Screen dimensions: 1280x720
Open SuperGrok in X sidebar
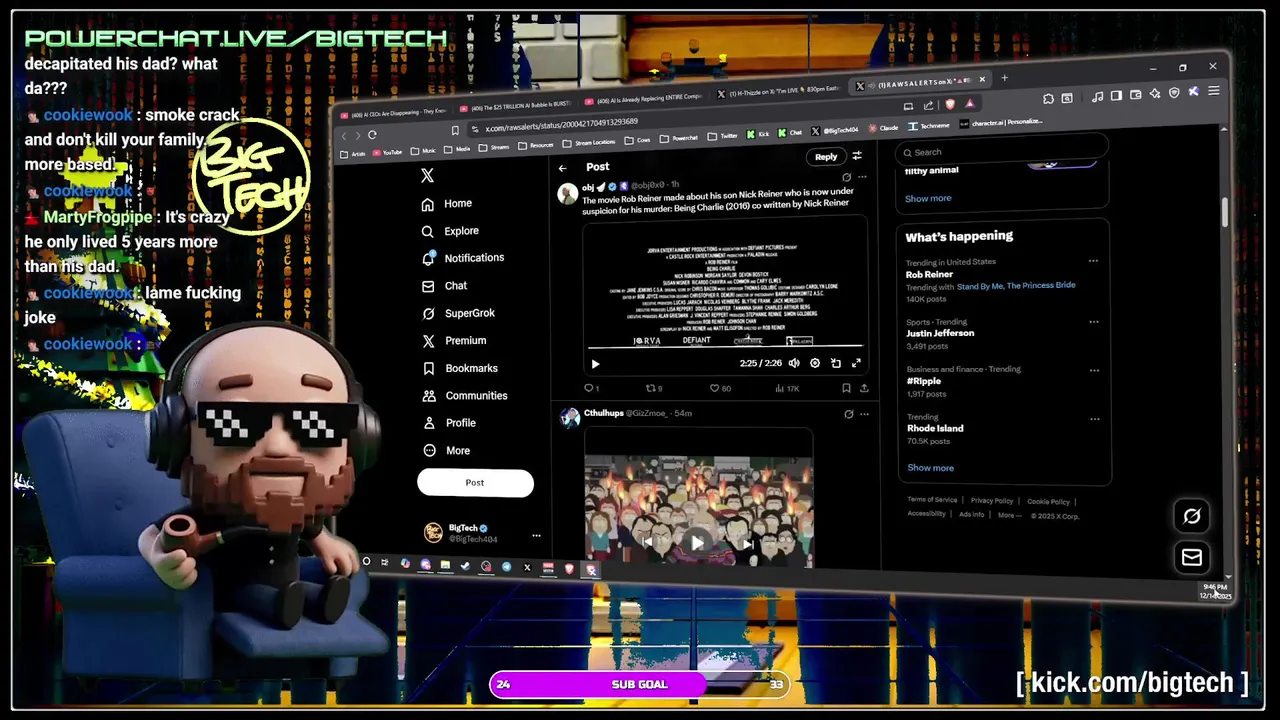458,313
